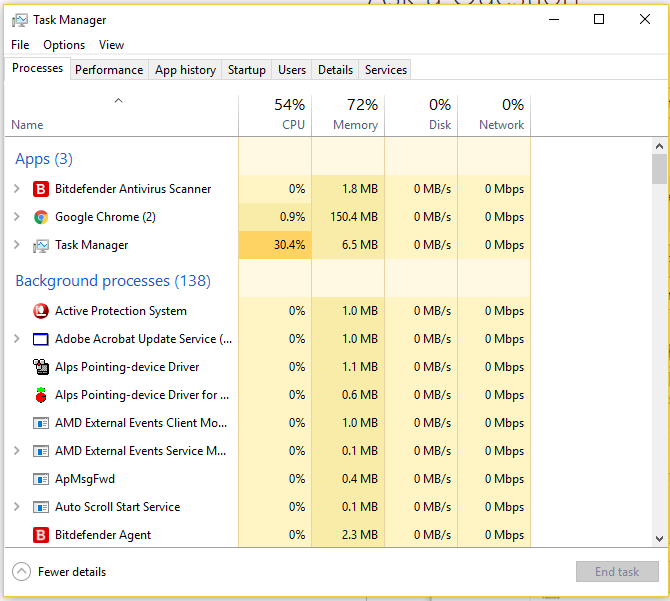Switch to the App history tab
Image resolution: width=670 pixels, height=601 pixels.
pyautogui.click(x=185, y=70)
